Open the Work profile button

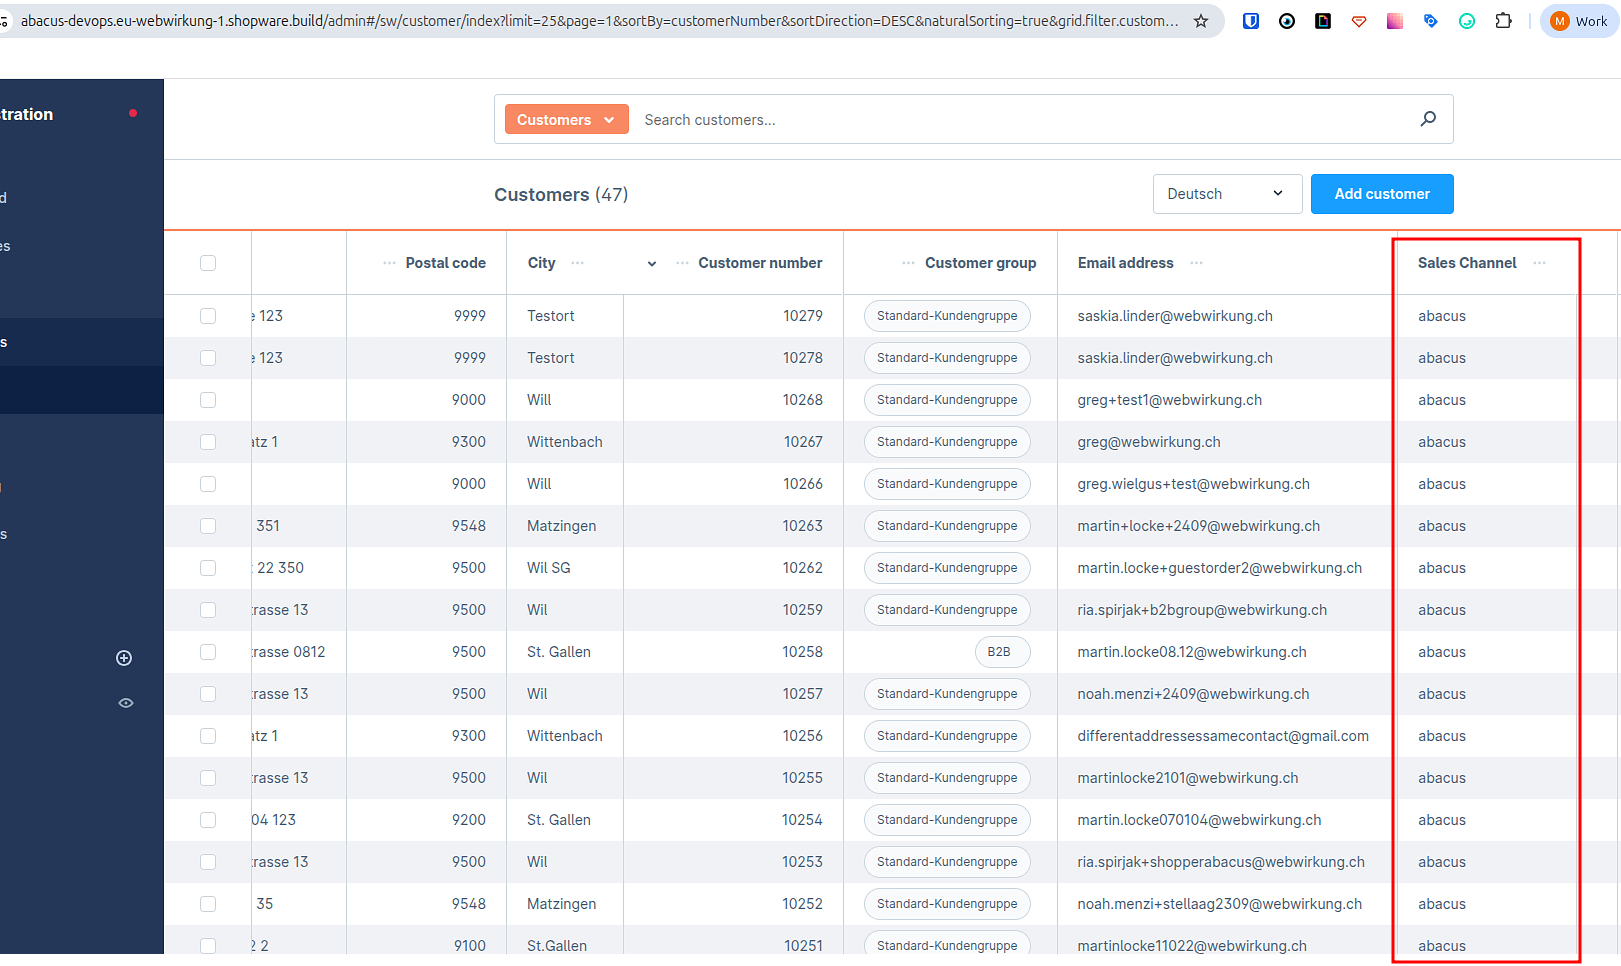pos(1579,21)
